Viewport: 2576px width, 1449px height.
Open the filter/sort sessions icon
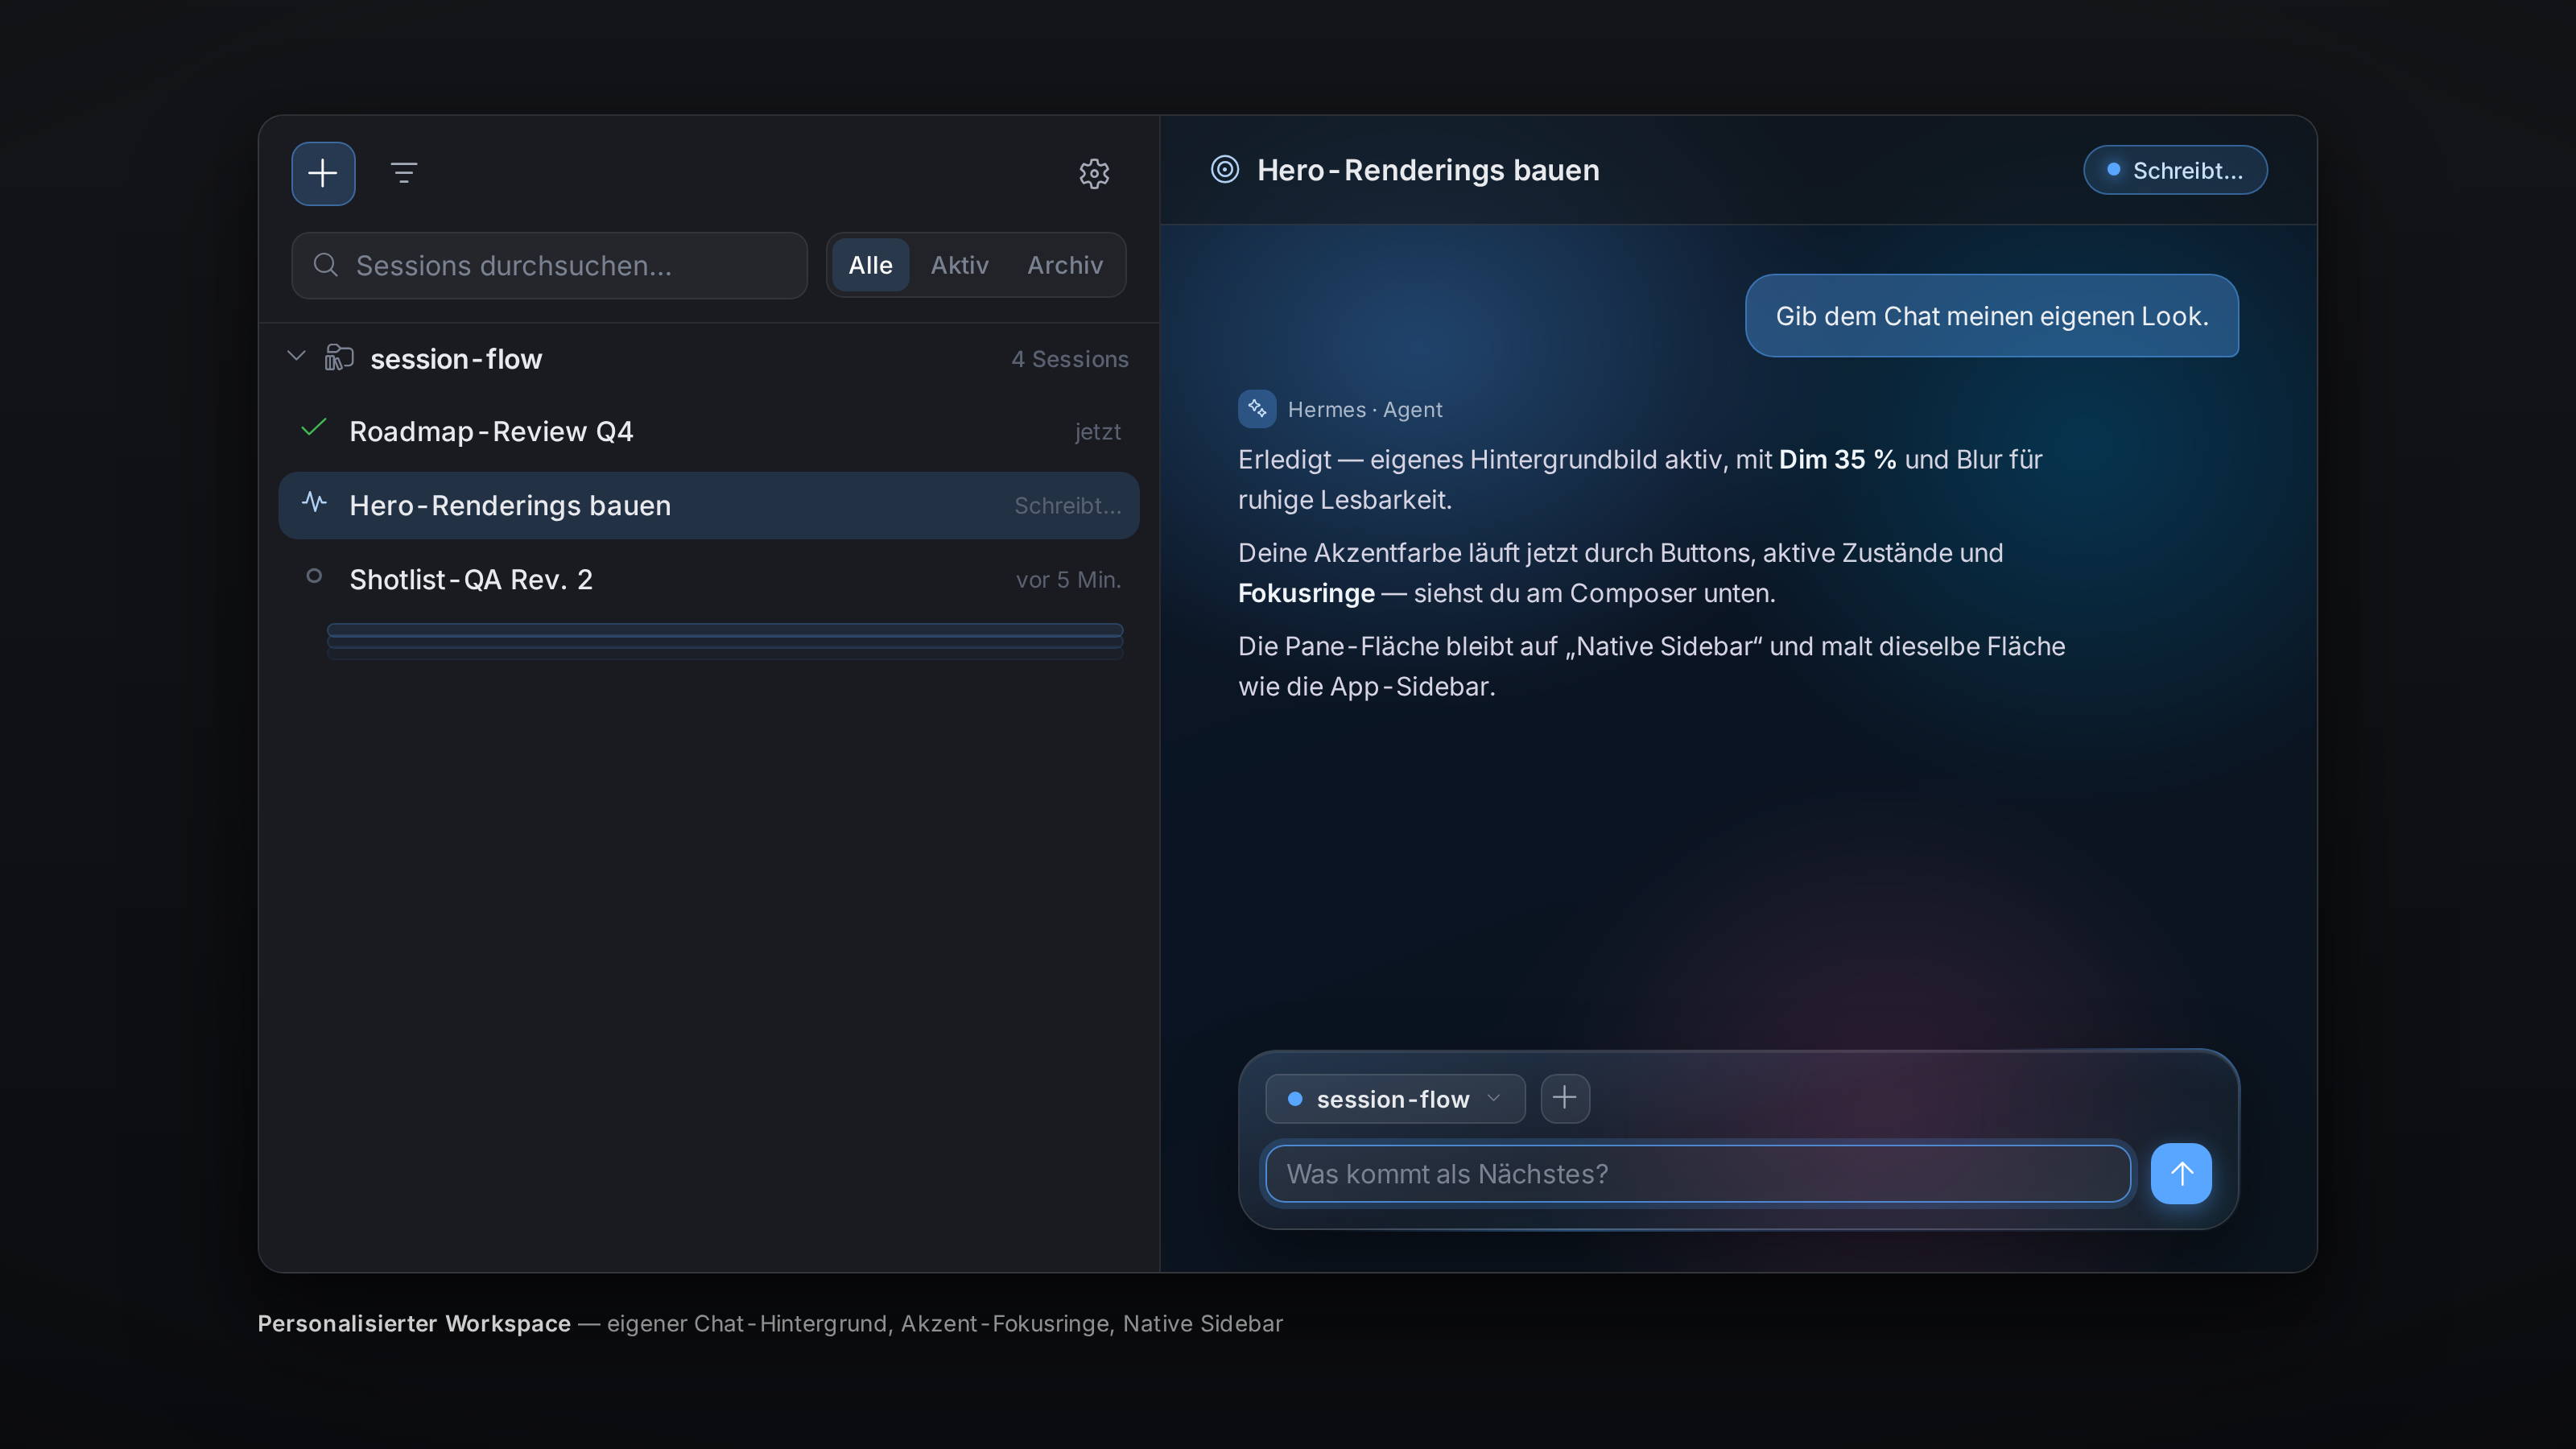coord(404,173)
